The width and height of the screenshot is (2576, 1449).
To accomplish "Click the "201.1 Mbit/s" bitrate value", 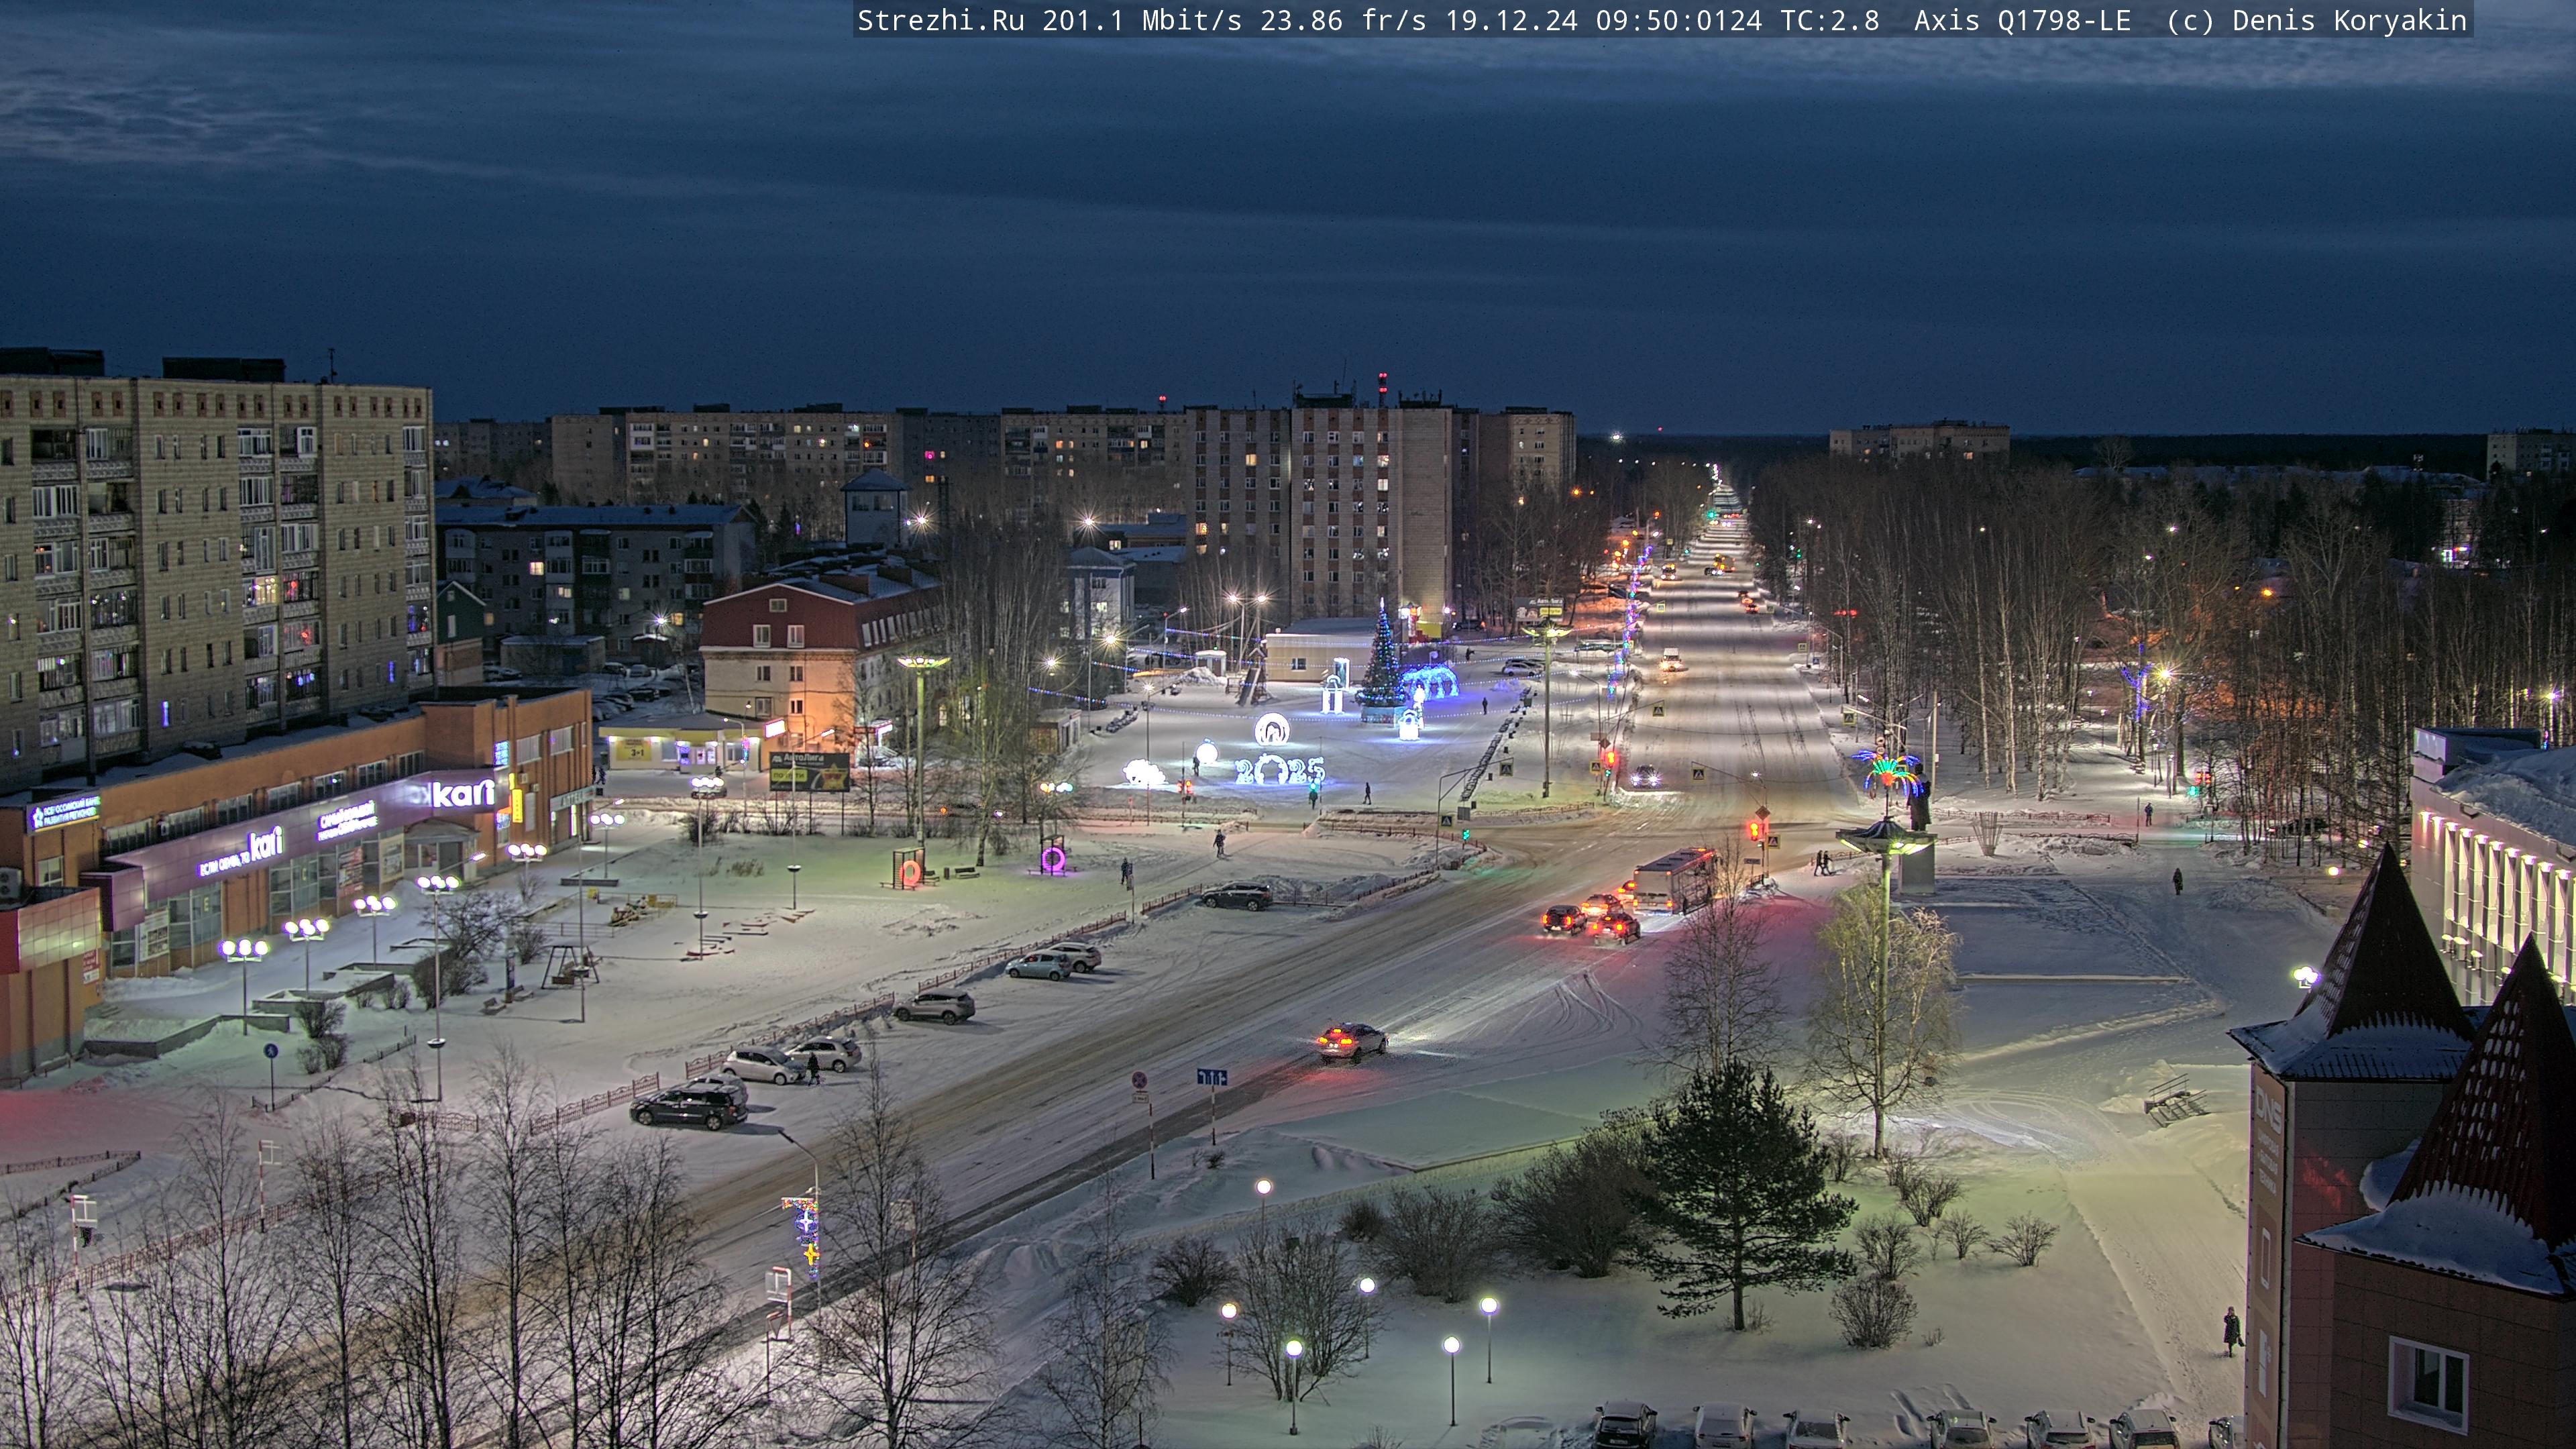I will click(1141, 20).
